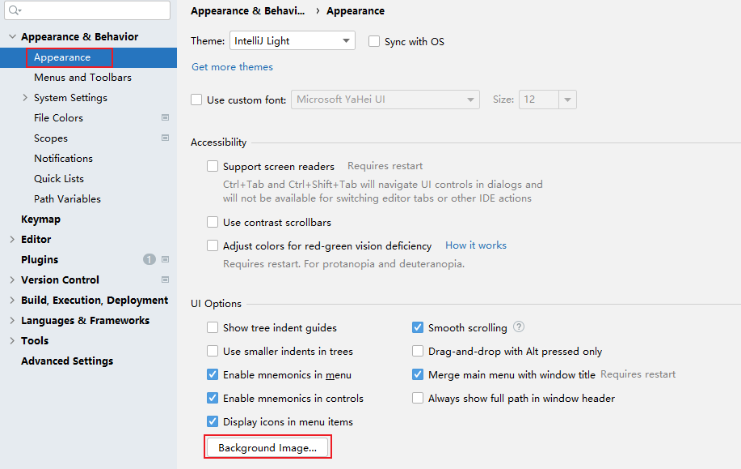The image size is (741, 469).
Task: Click the project-level icon beside Scopes
Action: tap(165, 138)
